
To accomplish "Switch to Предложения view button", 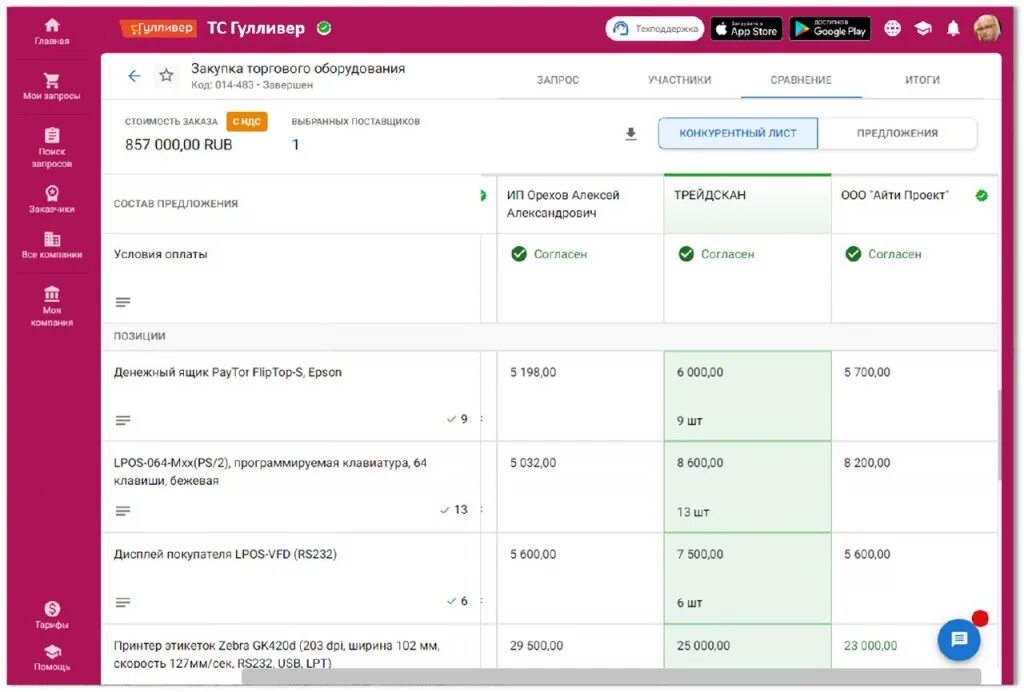I will [x=897, y=133].
